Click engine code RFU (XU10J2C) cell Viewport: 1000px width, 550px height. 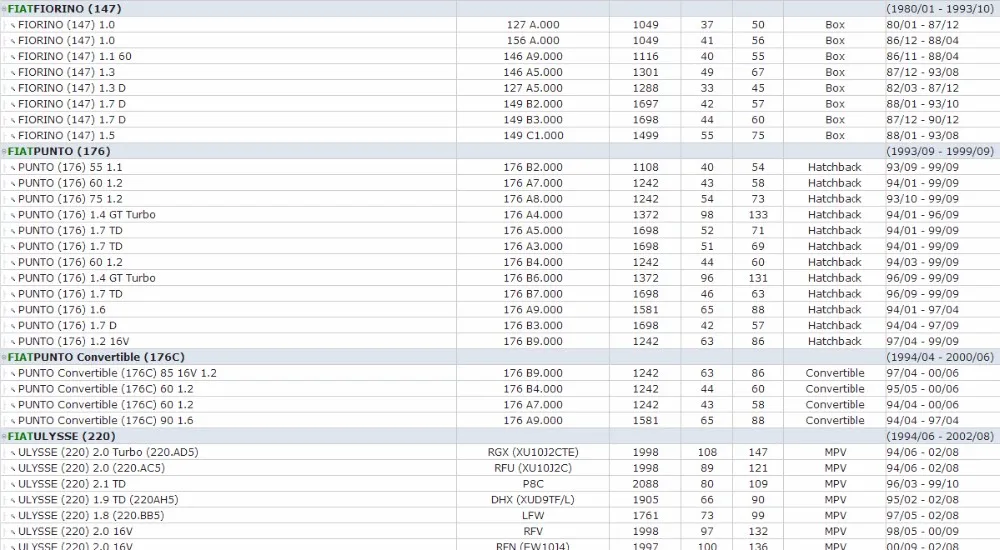(x=533, y=468)
